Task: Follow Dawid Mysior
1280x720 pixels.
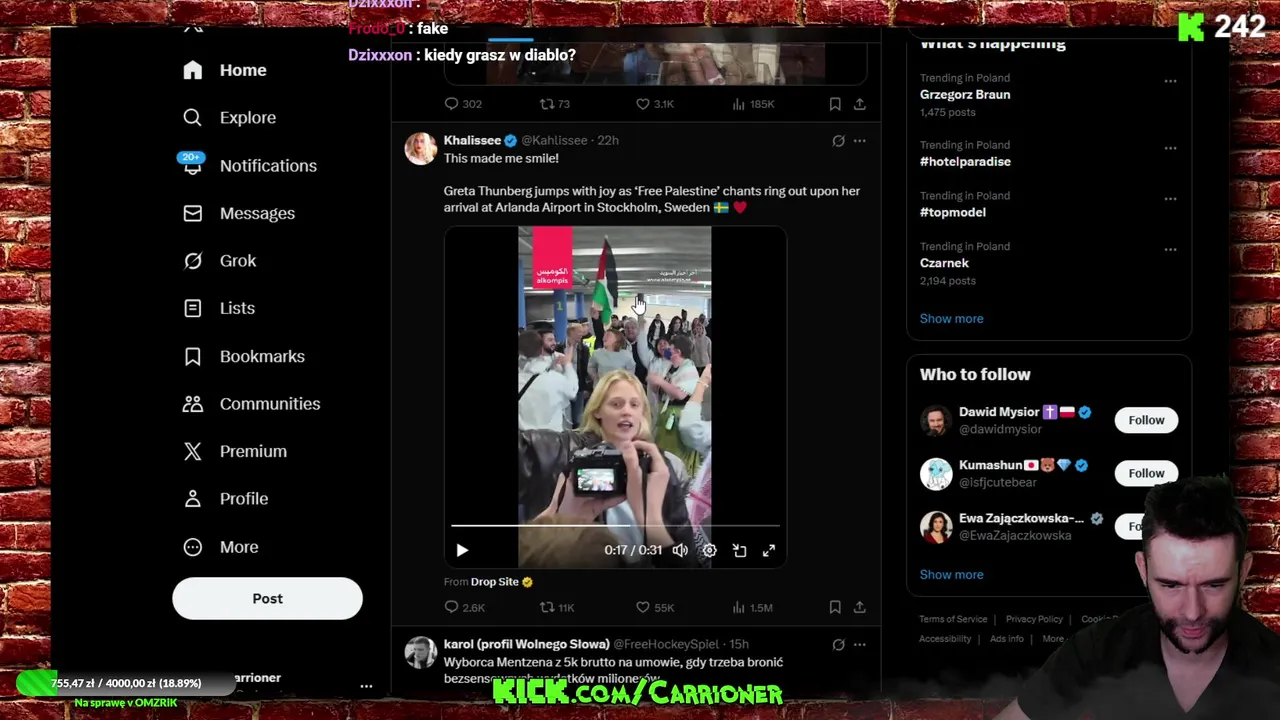Action: pos(1146,420)
